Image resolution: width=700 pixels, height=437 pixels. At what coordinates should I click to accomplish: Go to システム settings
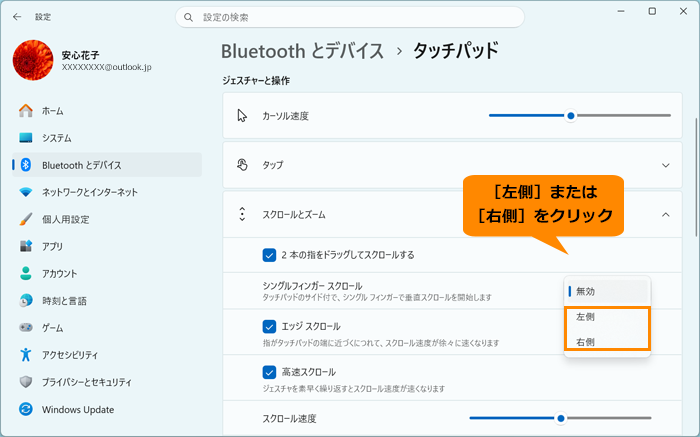107,138
